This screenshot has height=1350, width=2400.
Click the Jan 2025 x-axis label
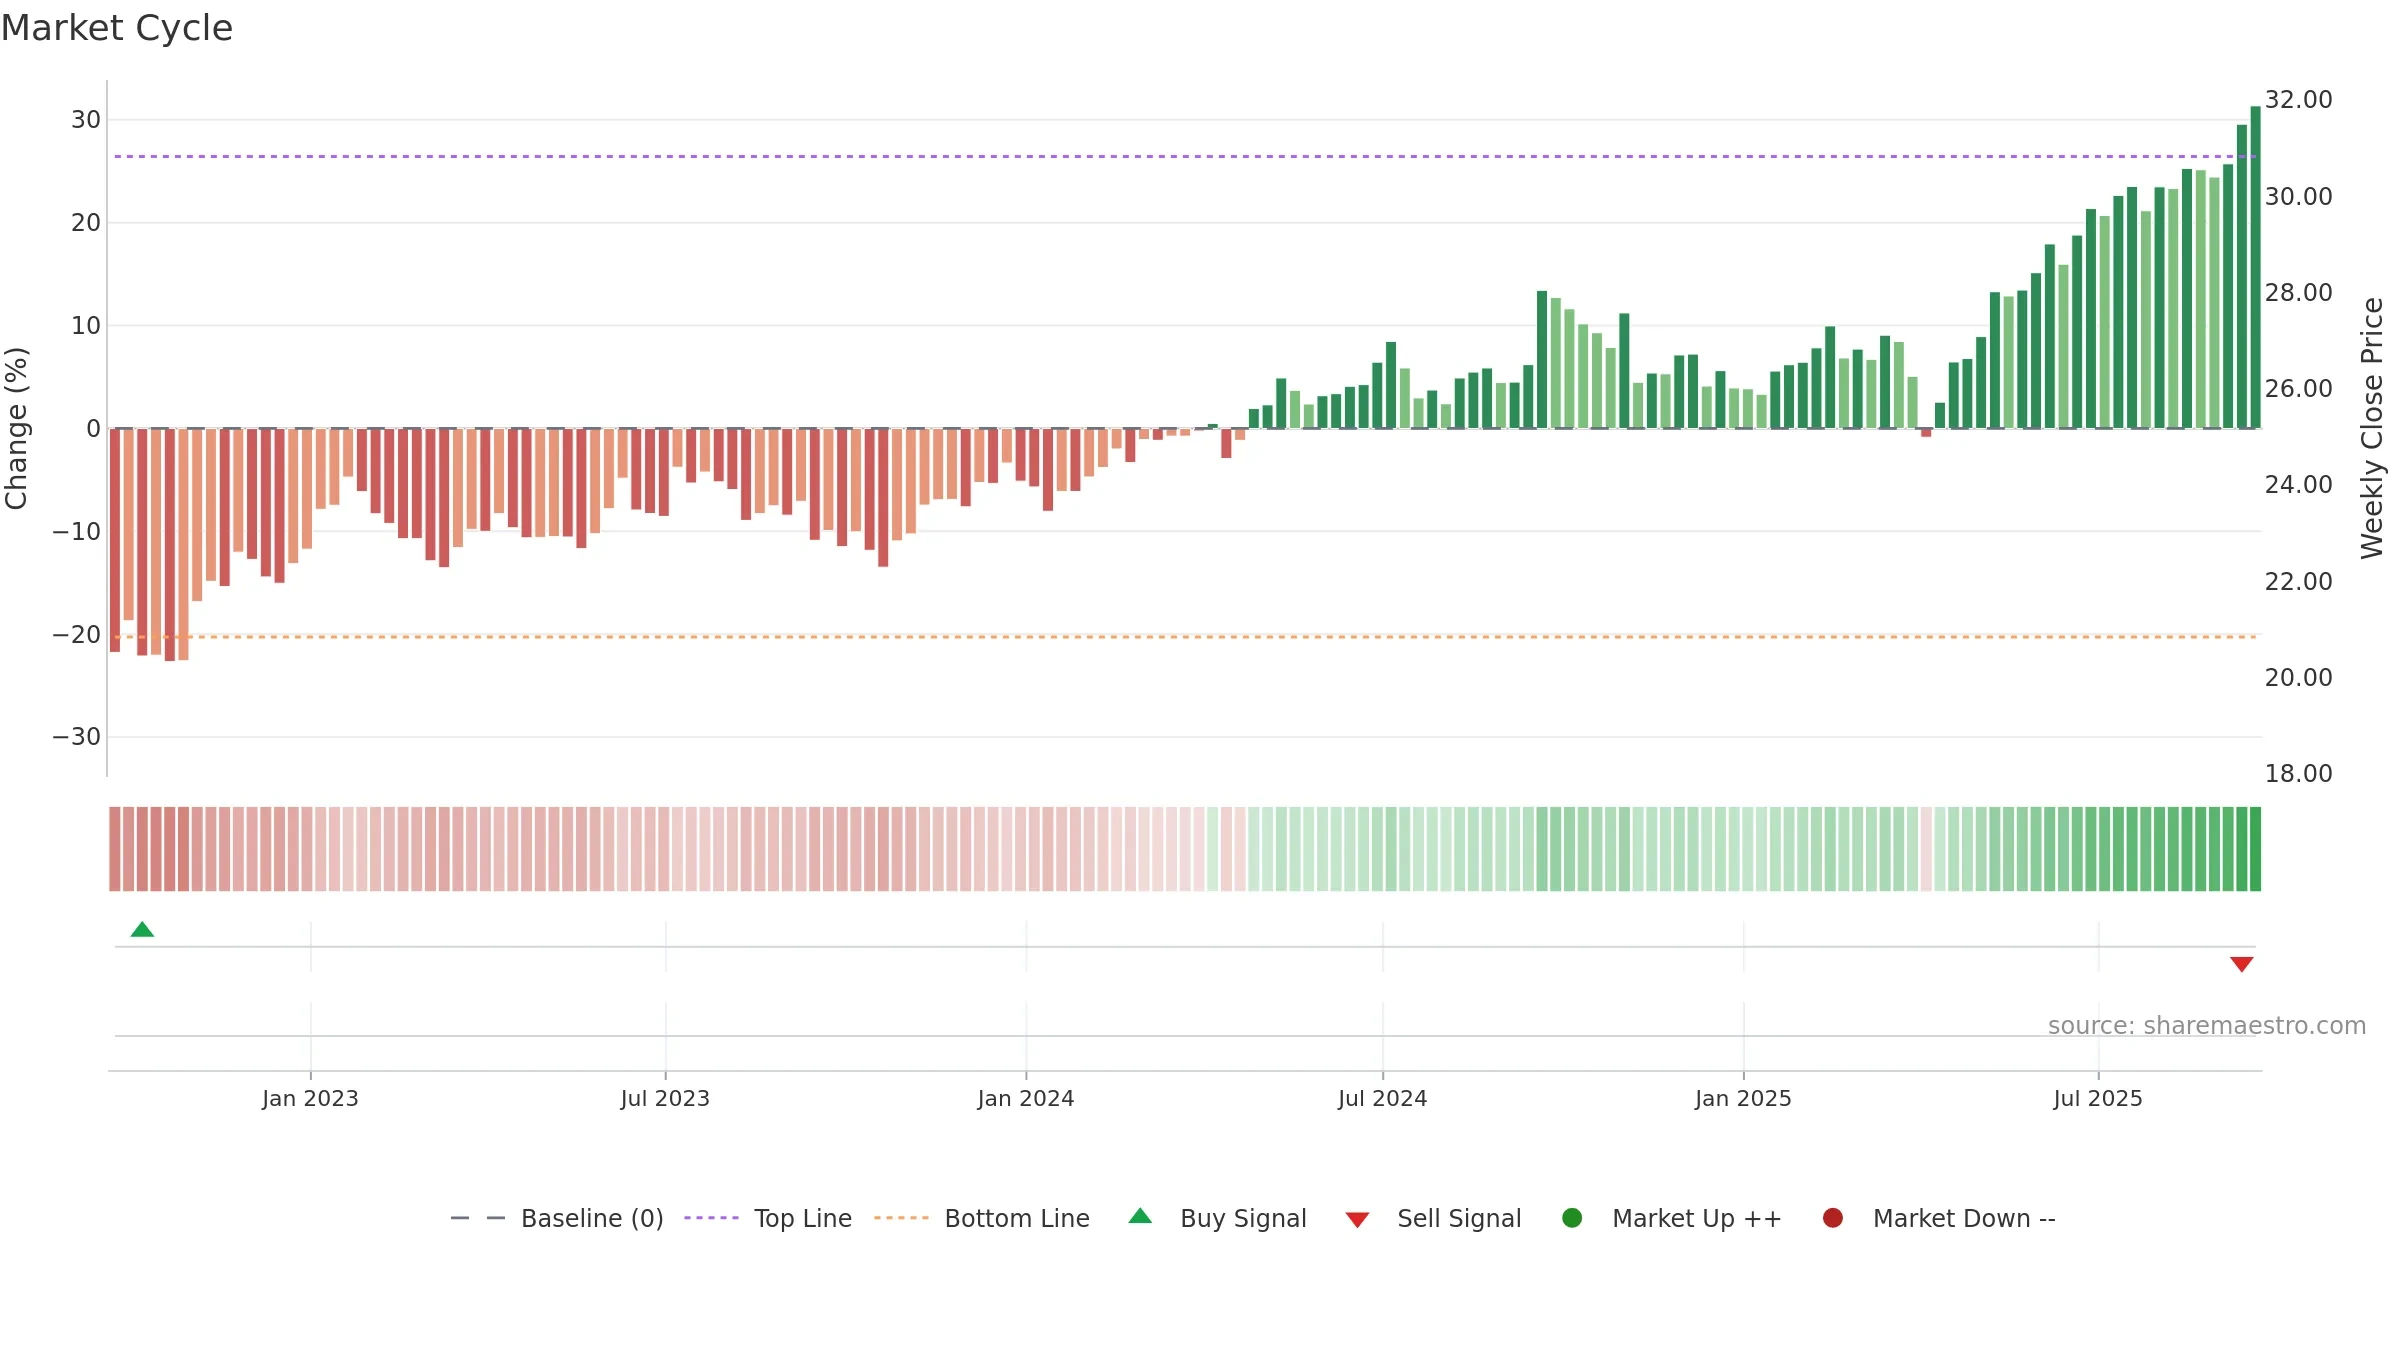(1743, 1098)
